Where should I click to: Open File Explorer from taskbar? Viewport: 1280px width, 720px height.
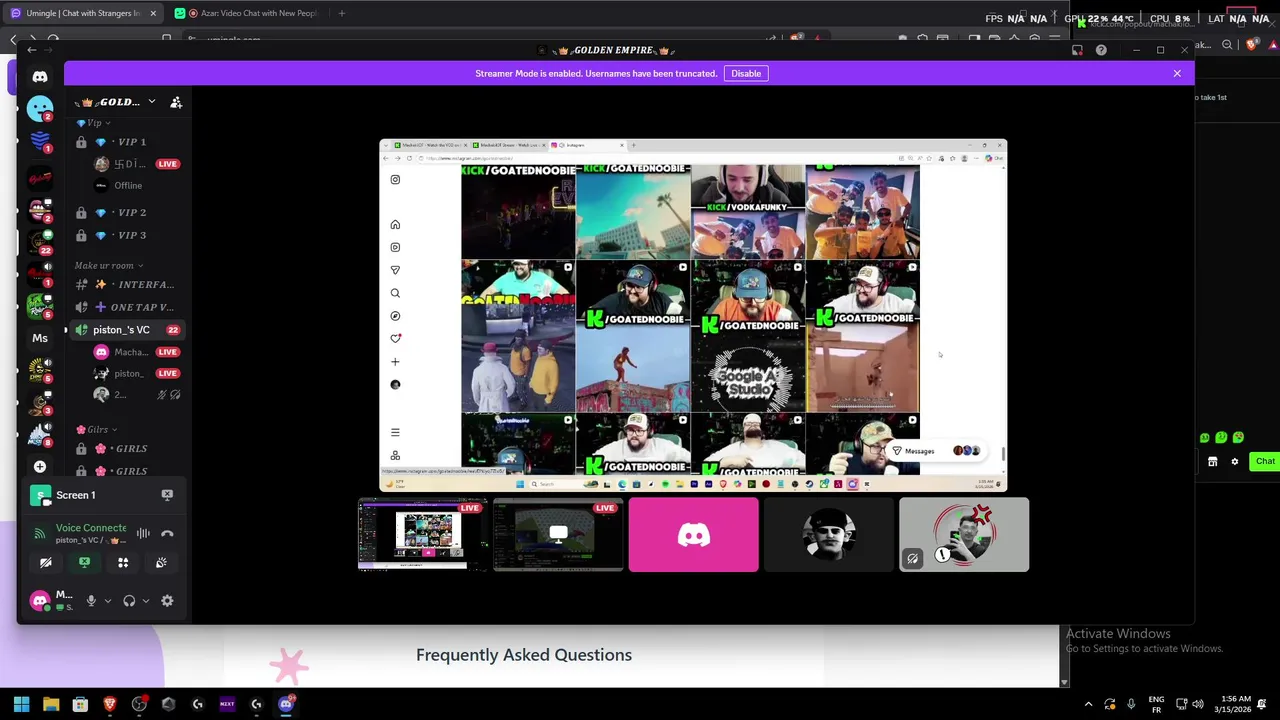pyautogui.click(x=51, y=704)
